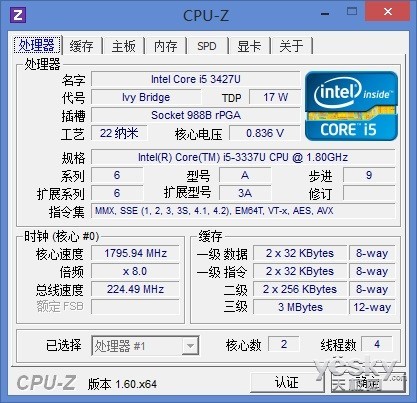The image size is (417, 403).
Task: Select the 内存 tab
Action: point(166,46)
